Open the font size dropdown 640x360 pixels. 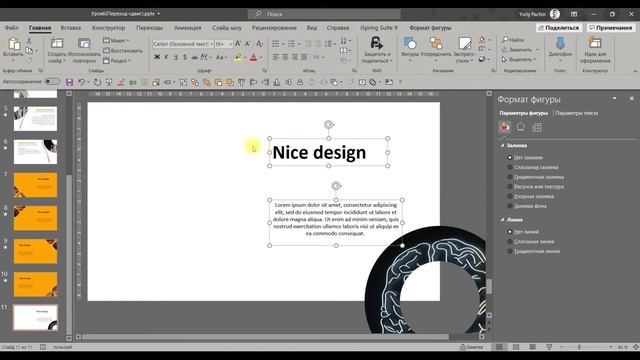[231, 44]
